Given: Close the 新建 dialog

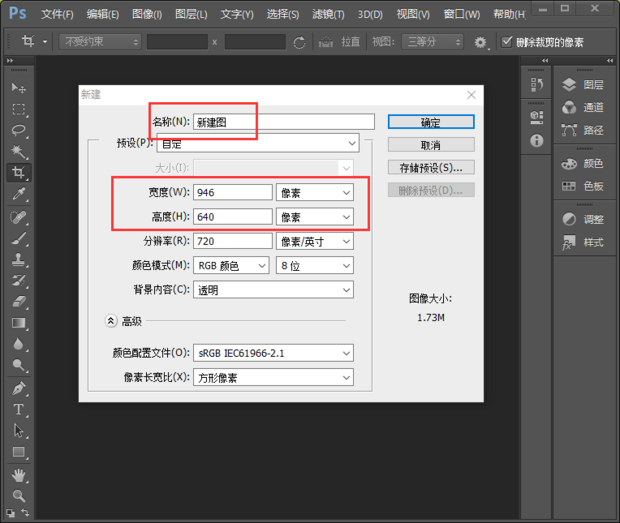Looking at the screenshot, I should click(x=471, y=95).
